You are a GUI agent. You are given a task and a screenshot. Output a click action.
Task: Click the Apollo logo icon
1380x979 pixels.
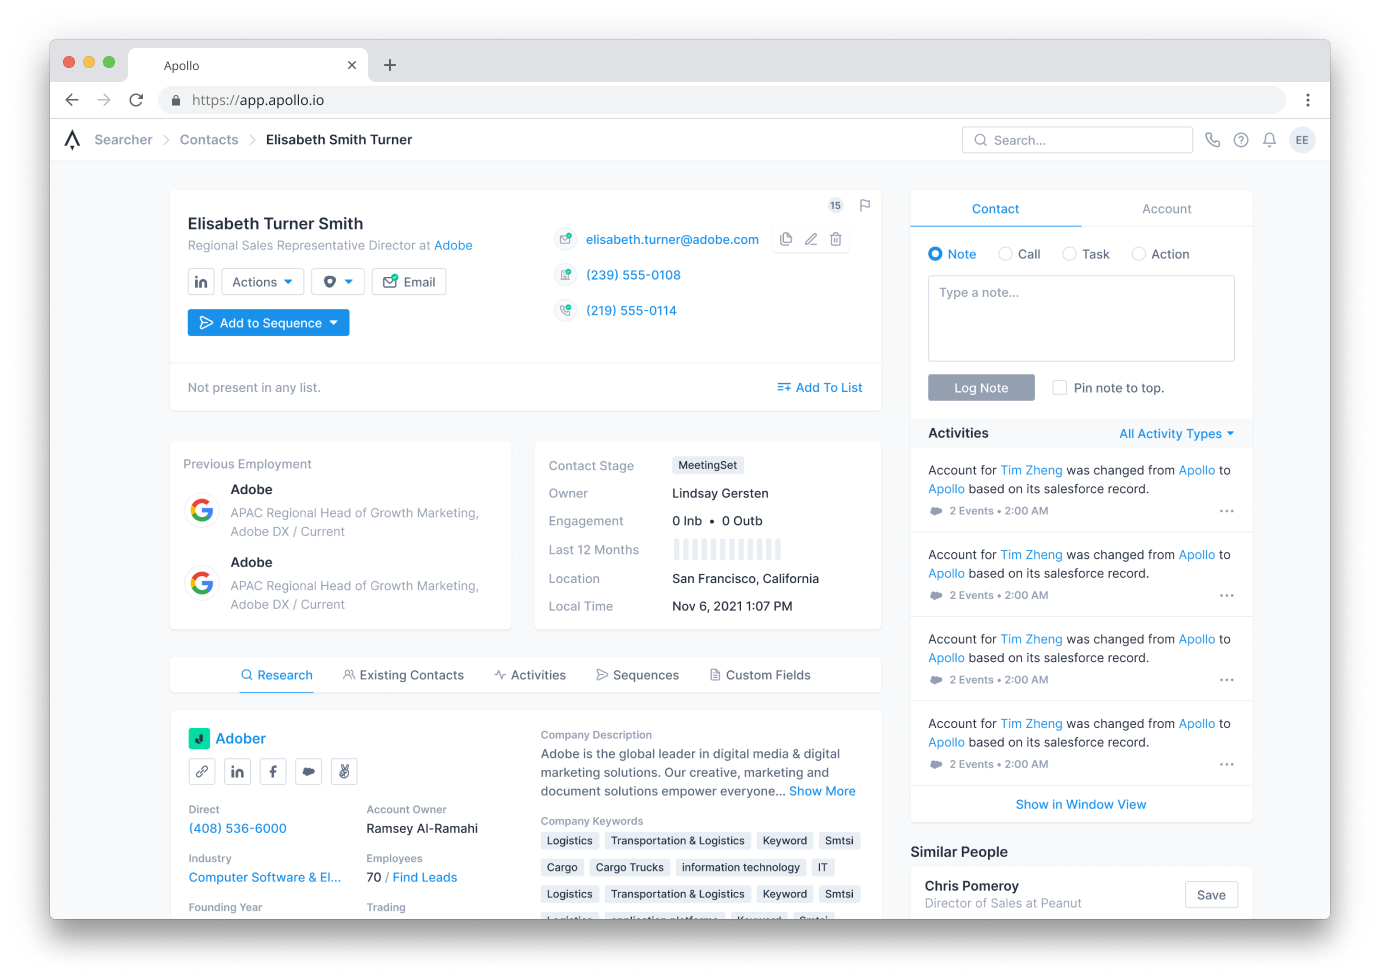pos(72,140)
